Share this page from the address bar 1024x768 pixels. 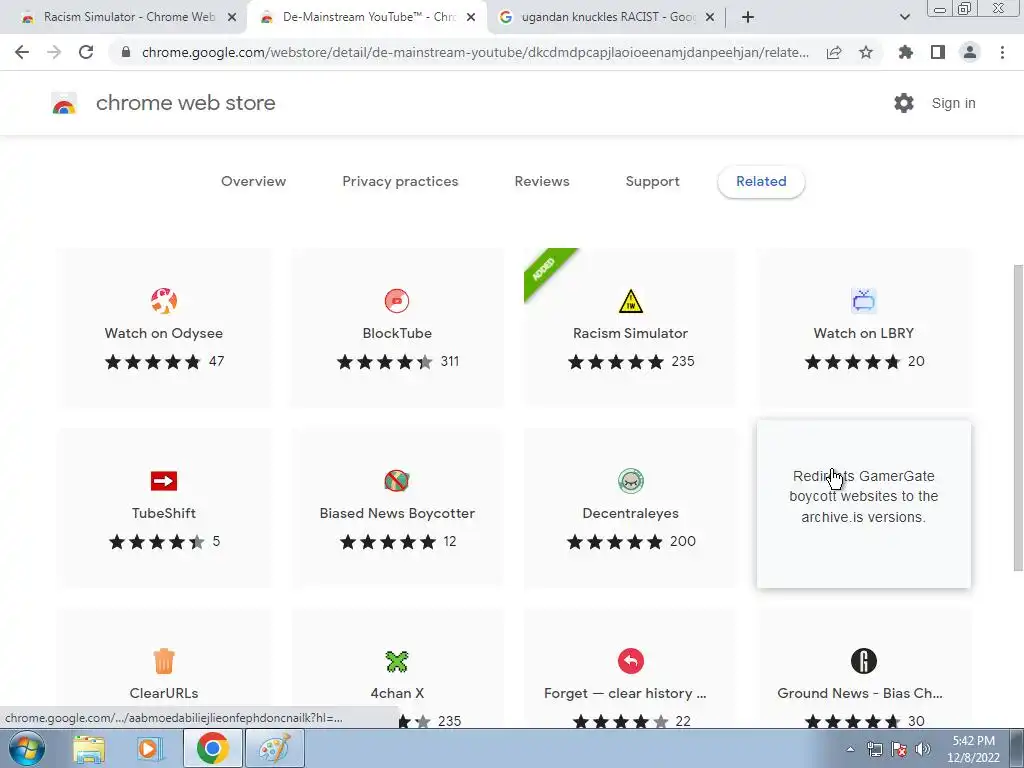coord(834,52)
